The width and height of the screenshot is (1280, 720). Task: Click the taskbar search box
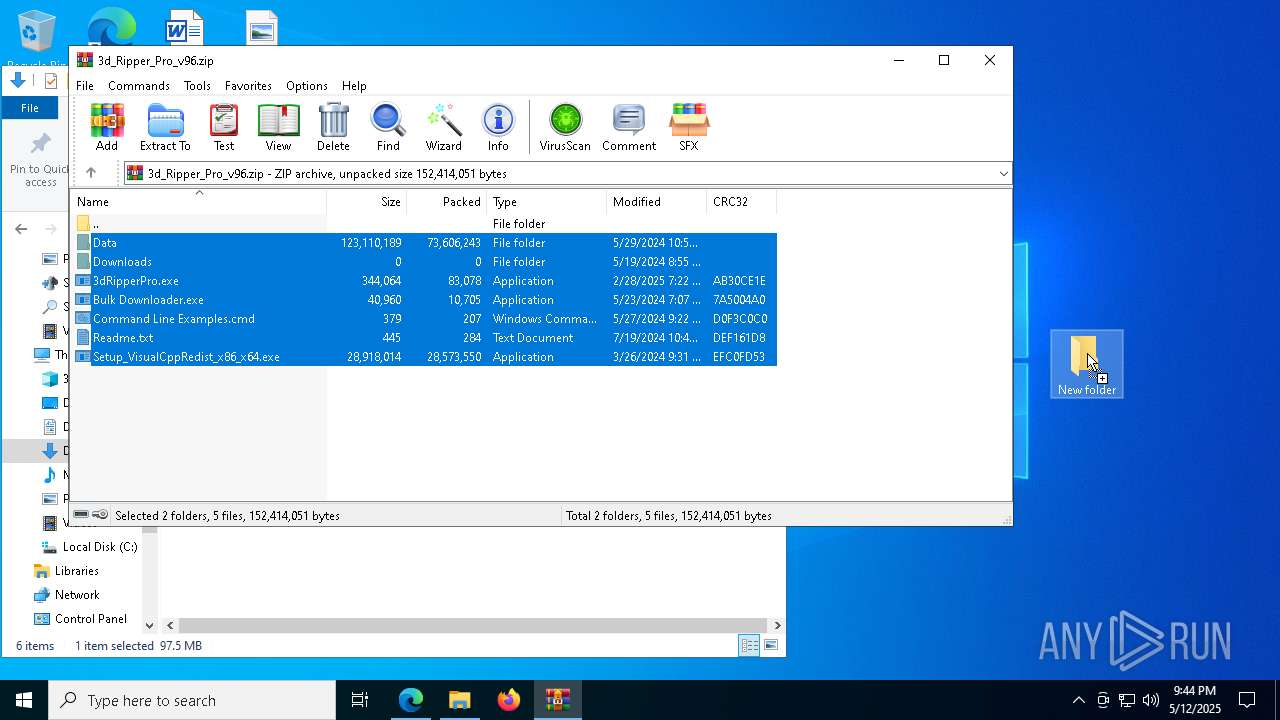point(192,700)
